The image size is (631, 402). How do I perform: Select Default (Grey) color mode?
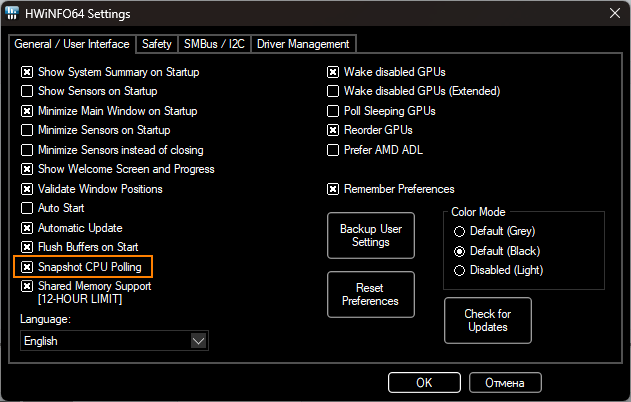pyautogui.click(x=460, y=231)
